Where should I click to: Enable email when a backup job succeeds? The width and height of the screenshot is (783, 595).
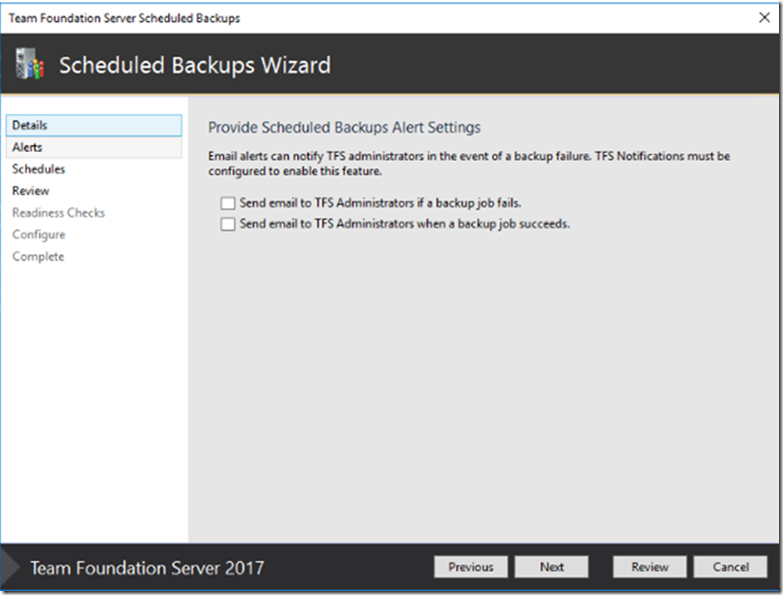pos(228,225)
